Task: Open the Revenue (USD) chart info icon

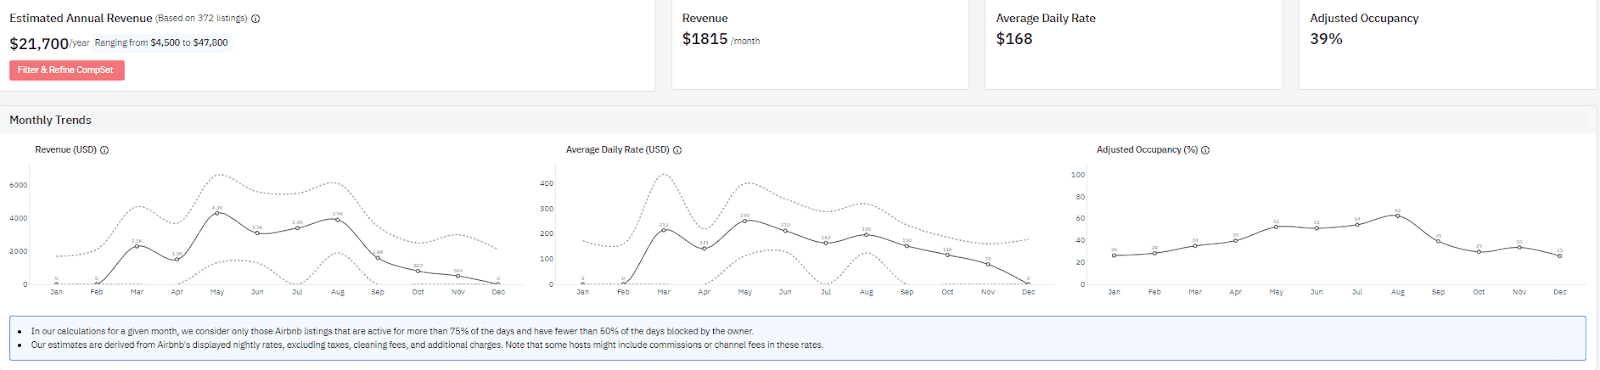Action: click(105, 150)
